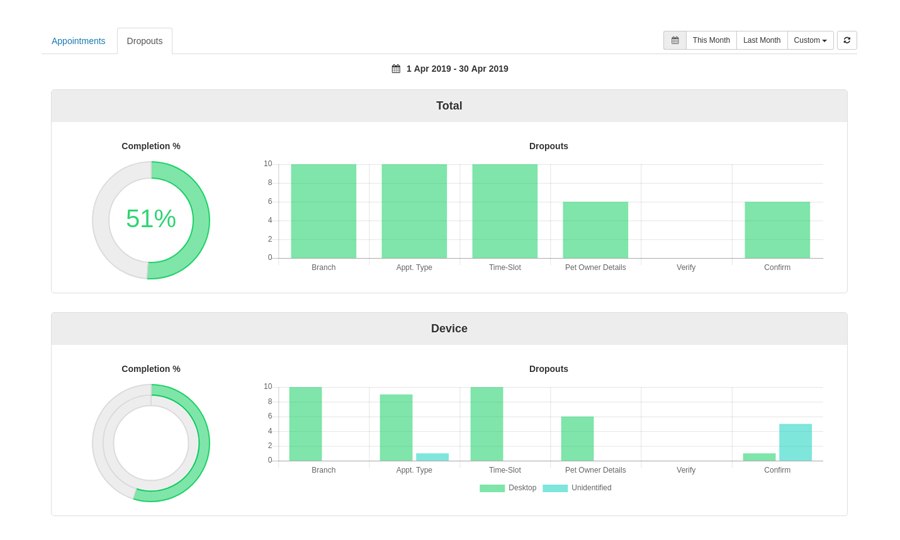Image resolution: width=900 pixels, height=540 pixels.
Task: Select the This Month filter
Action: (711, 40)
